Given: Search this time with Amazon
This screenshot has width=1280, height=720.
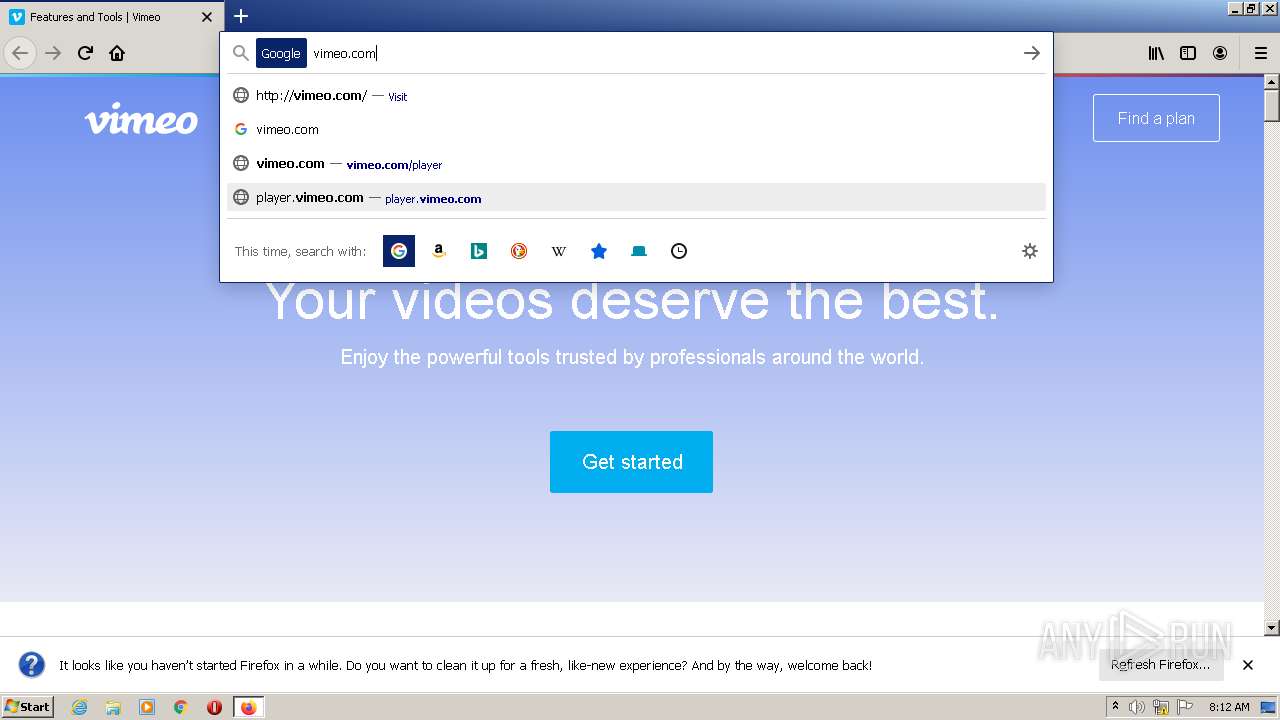Looking at the screenshot, I should [x=439, y=251].
